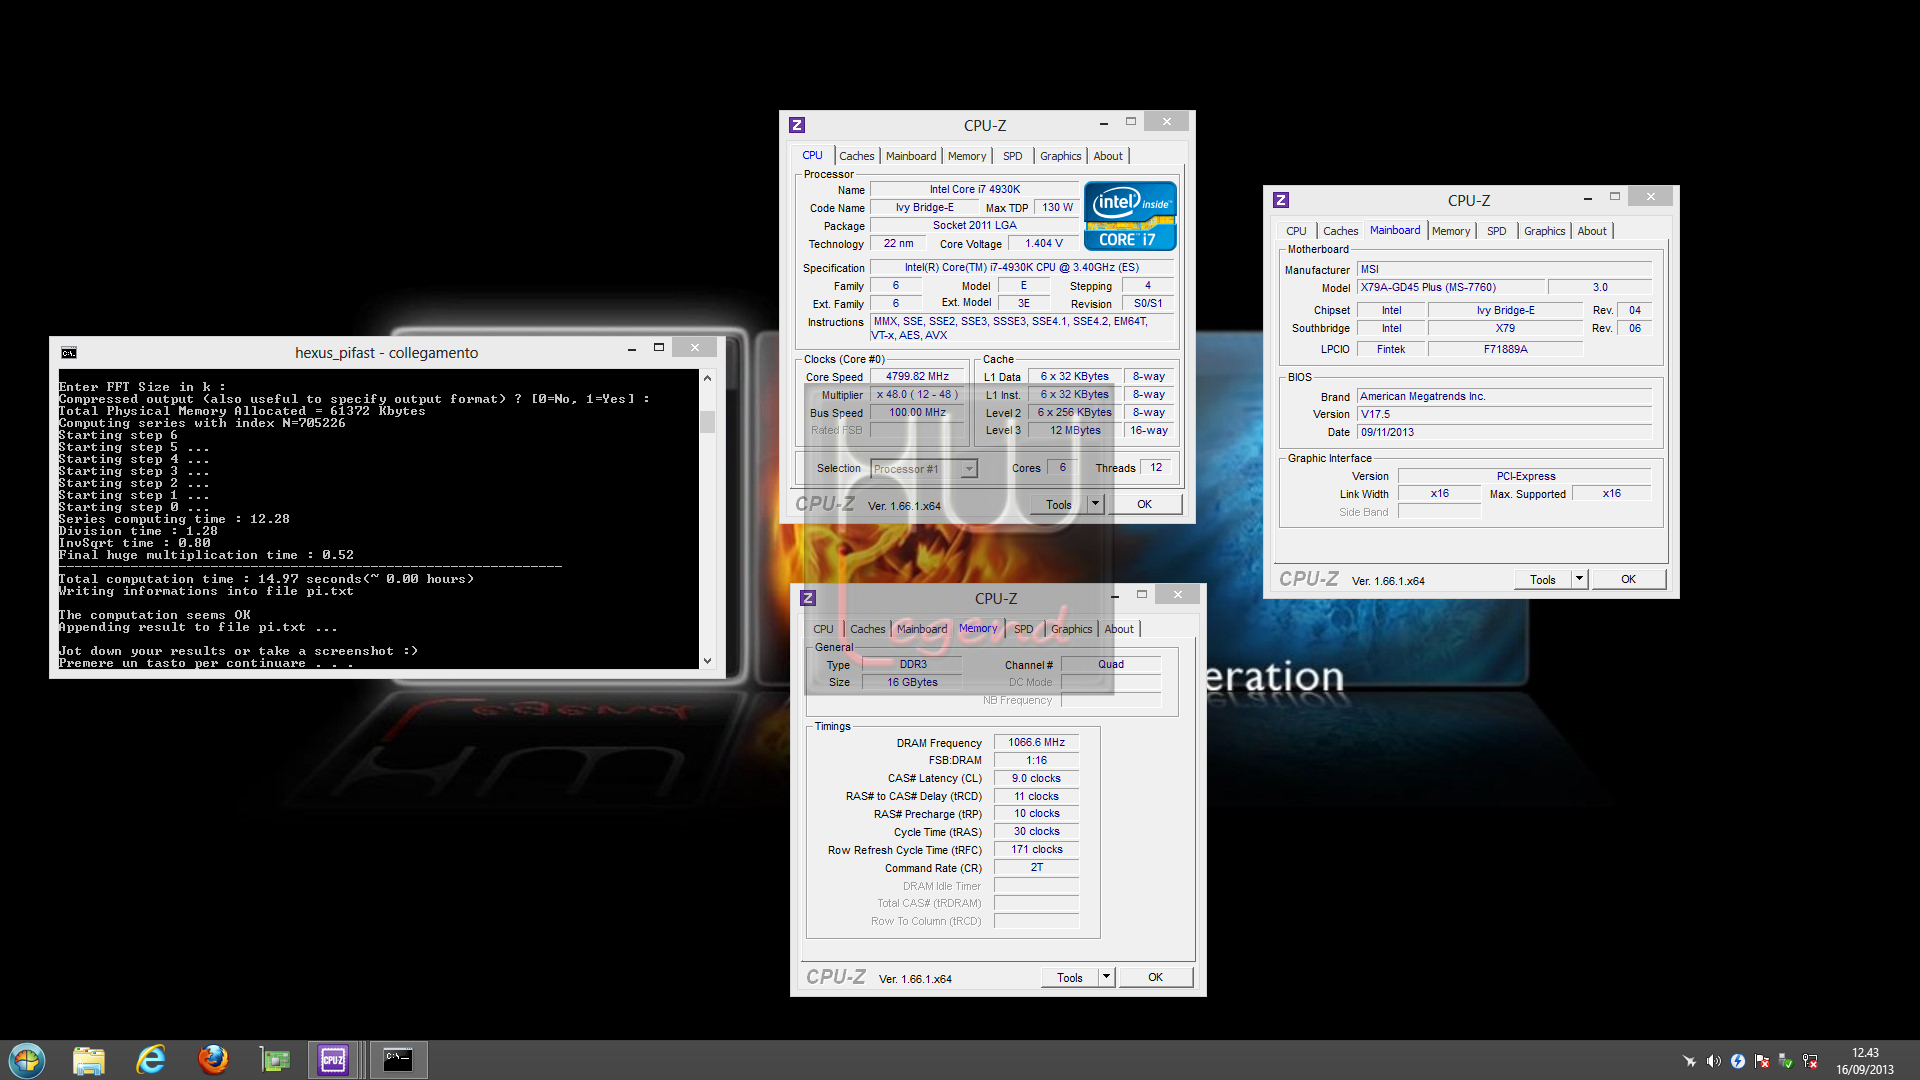This screenshot has width=1920, height=1080.
Task: Click the processor name Intel Core i7 4930K
Action: 975,189
